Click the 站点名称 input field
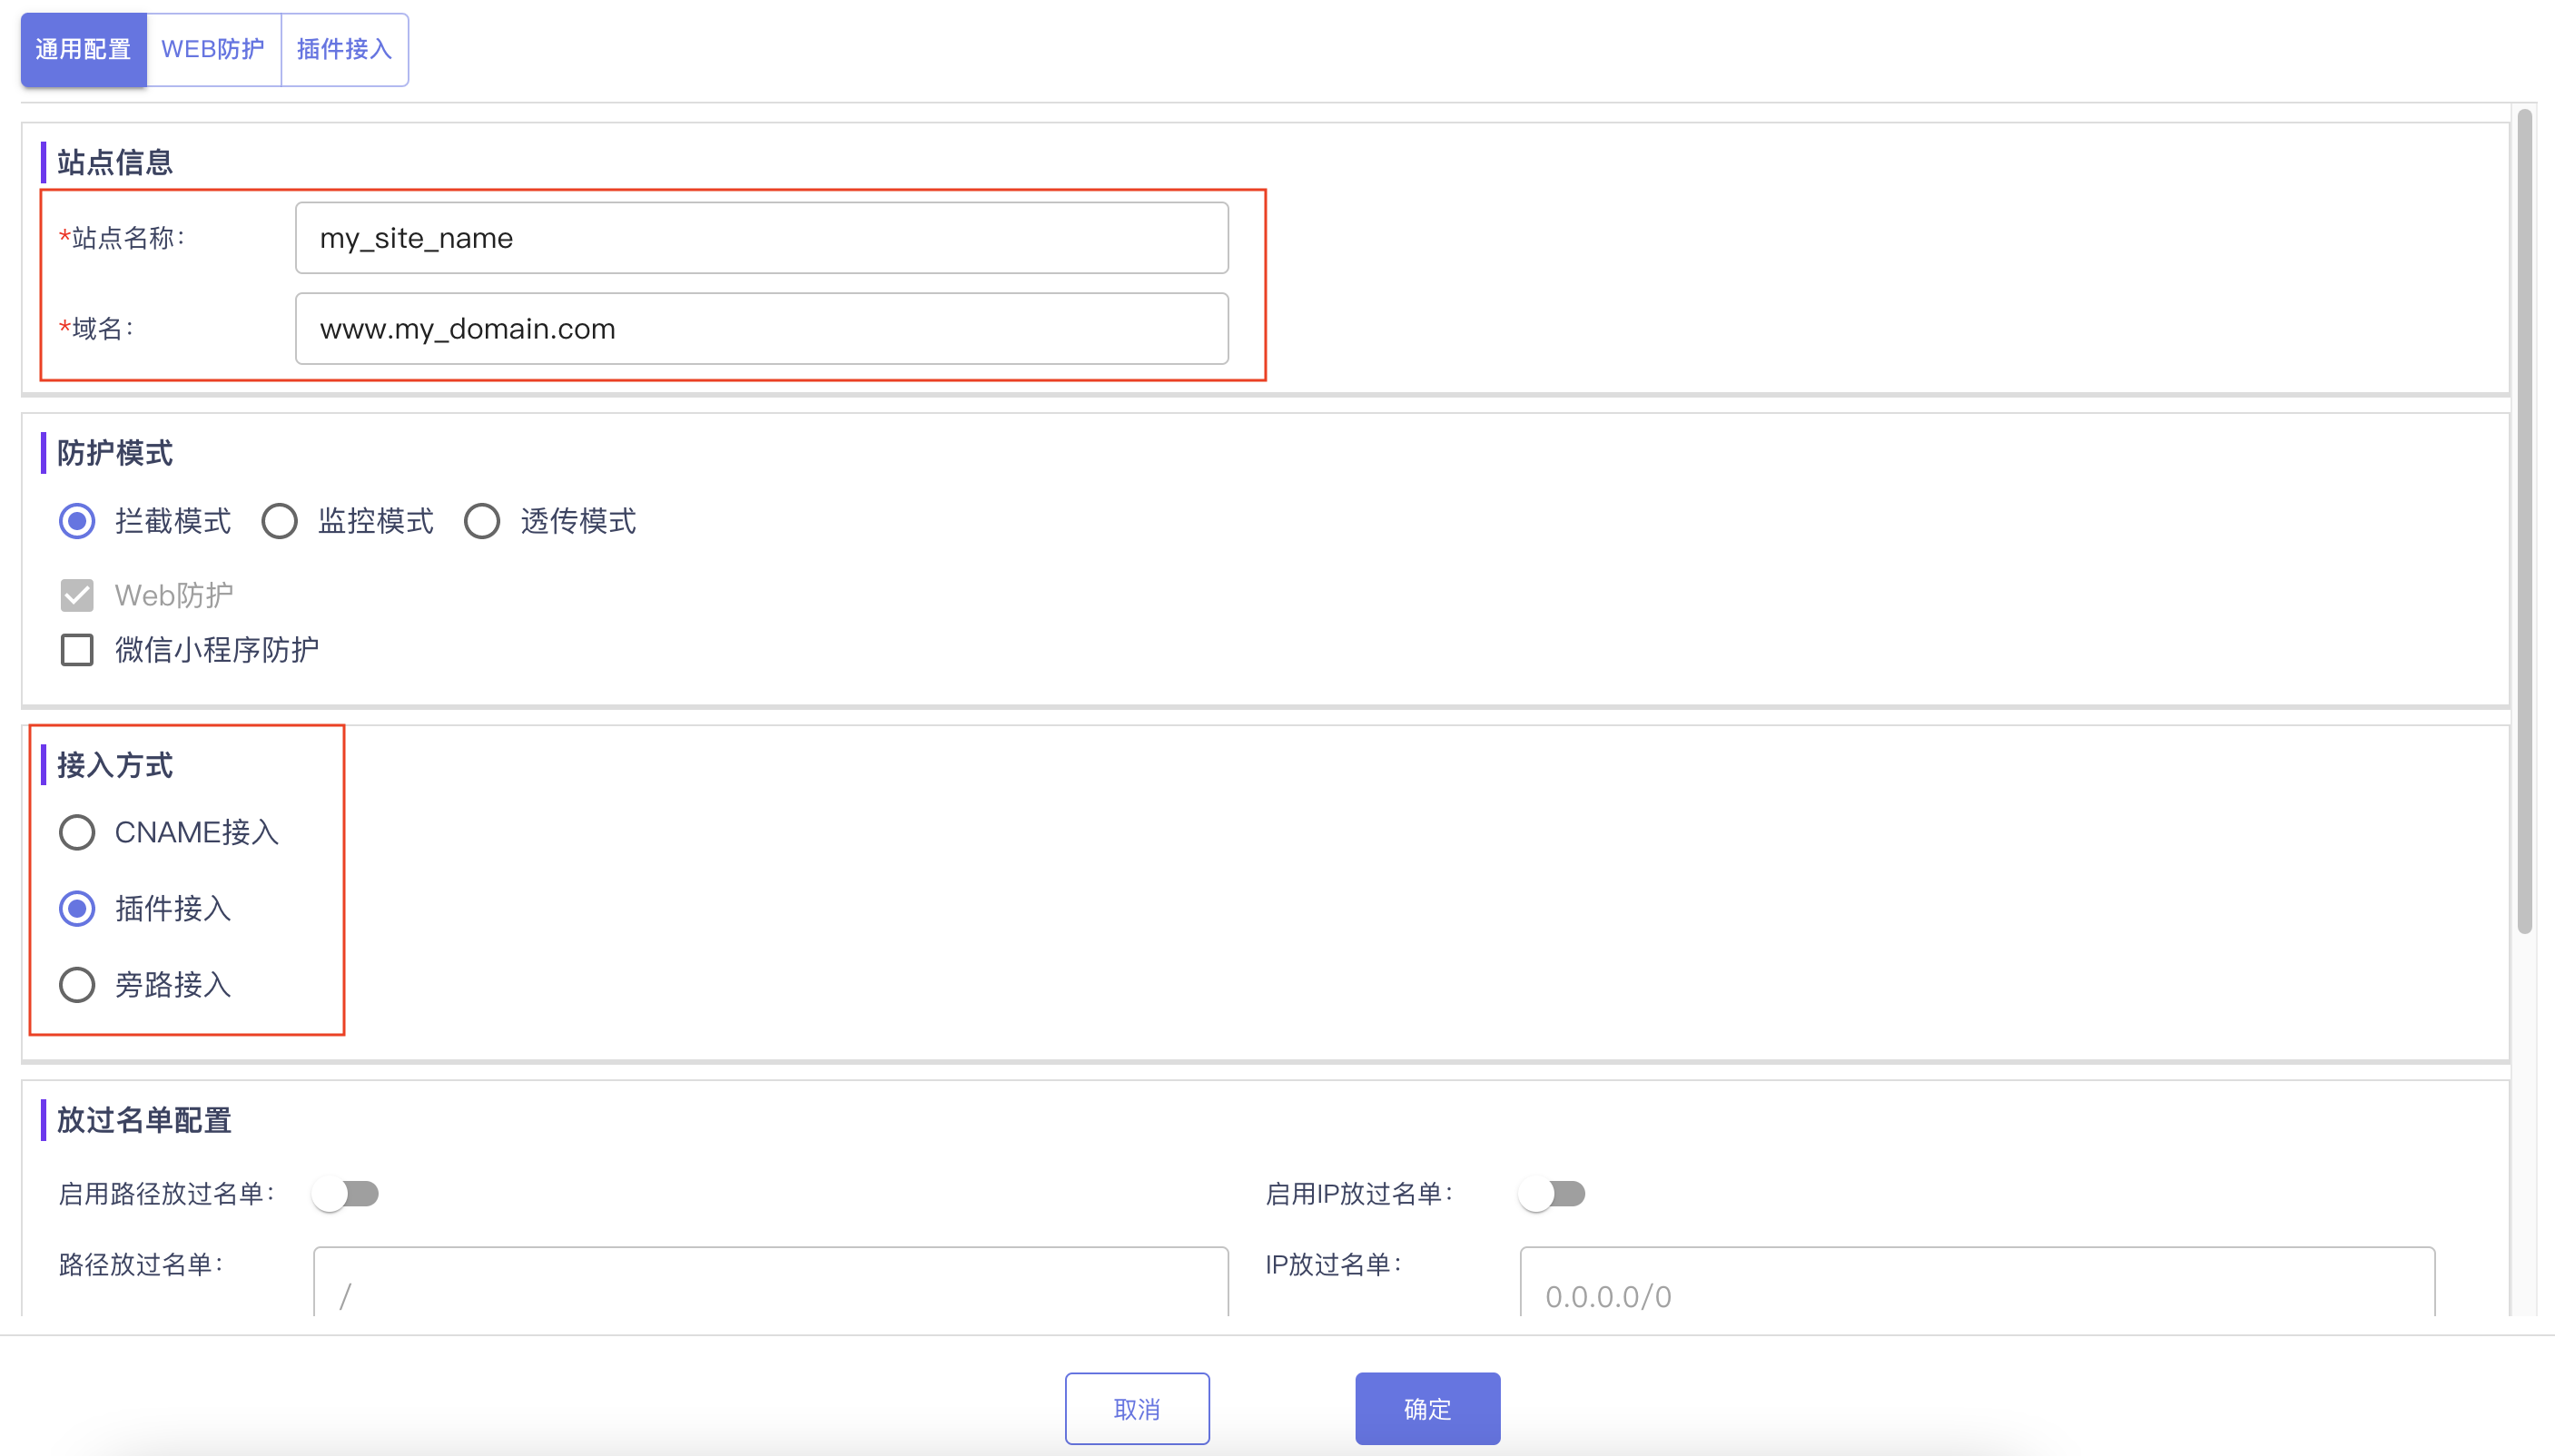2555x1456 pixels. 761,238
